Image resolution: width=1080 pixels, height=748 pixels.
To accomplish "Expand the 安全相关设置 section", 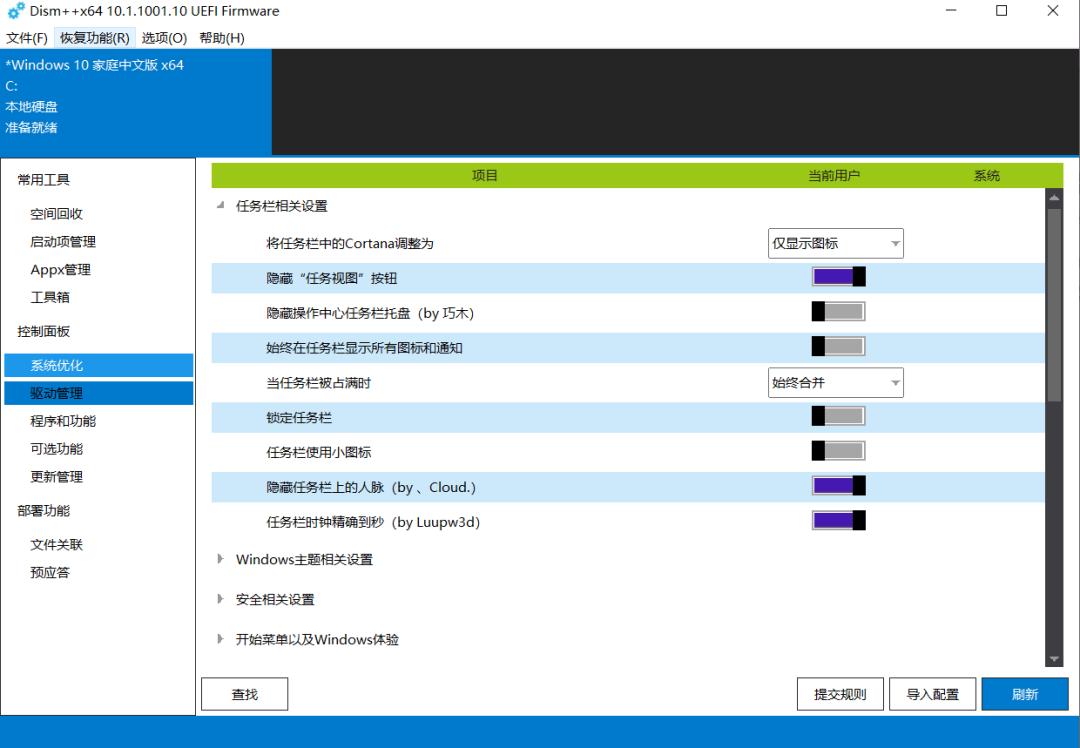I will coord(221,599).
